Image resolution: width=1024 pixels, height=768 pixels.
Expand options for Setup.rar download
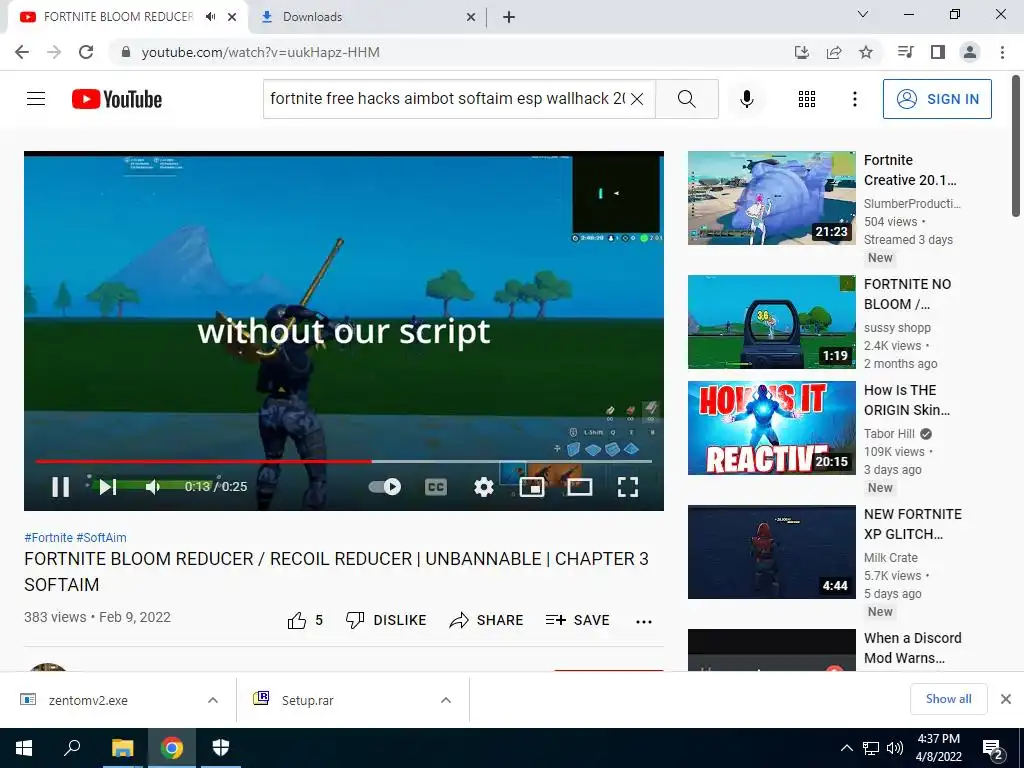[446, 700]
